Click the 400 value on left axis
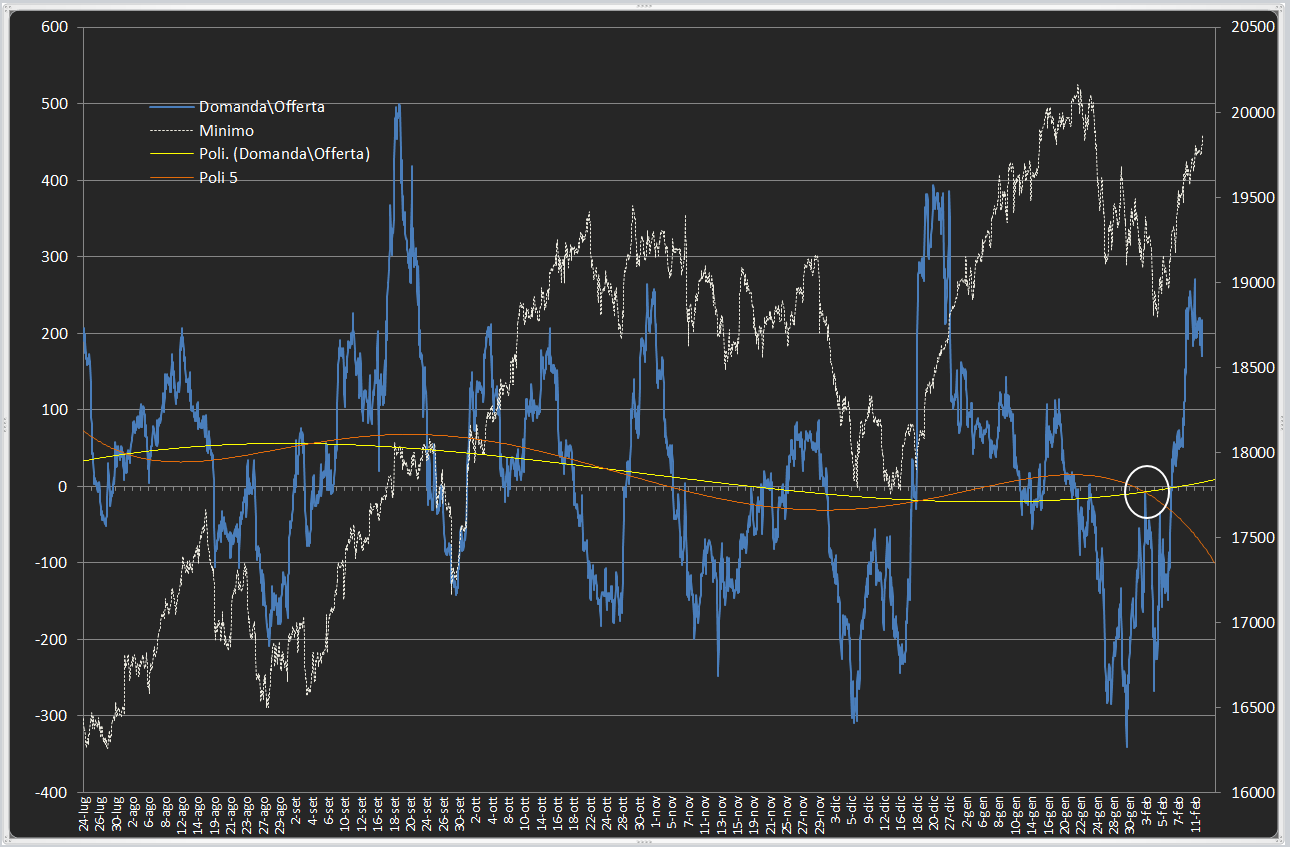The image size is (1290, 847). (x=54, y=180)
